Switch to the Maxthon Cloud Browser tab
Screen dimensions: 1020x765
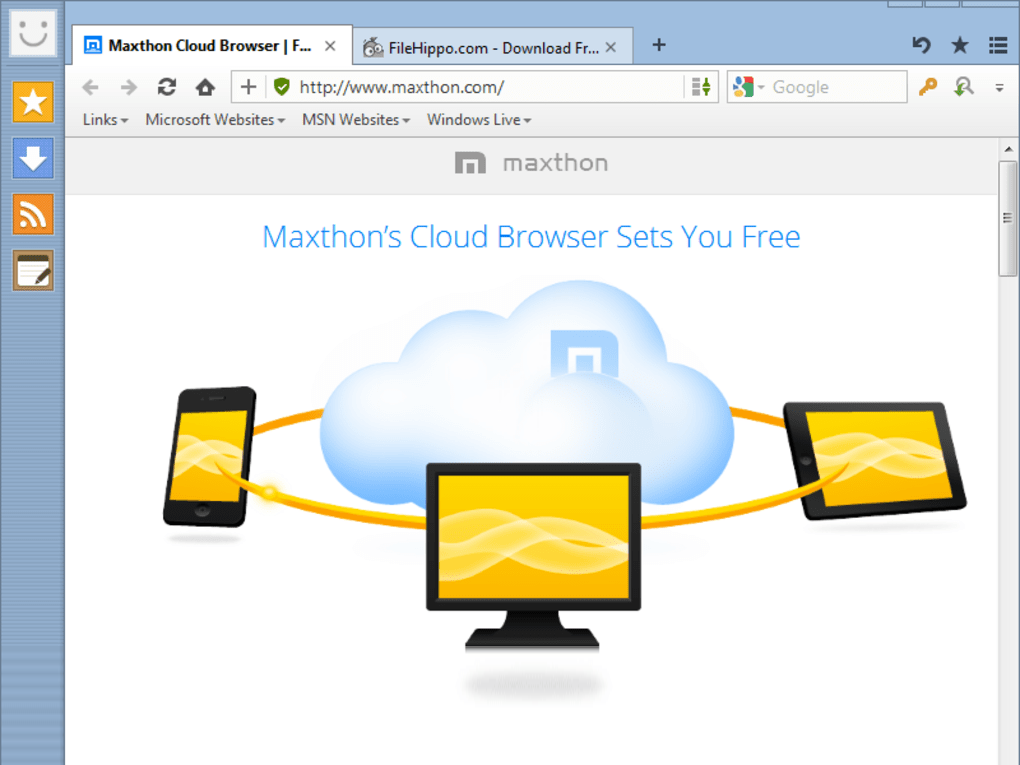tap(211, 46)
